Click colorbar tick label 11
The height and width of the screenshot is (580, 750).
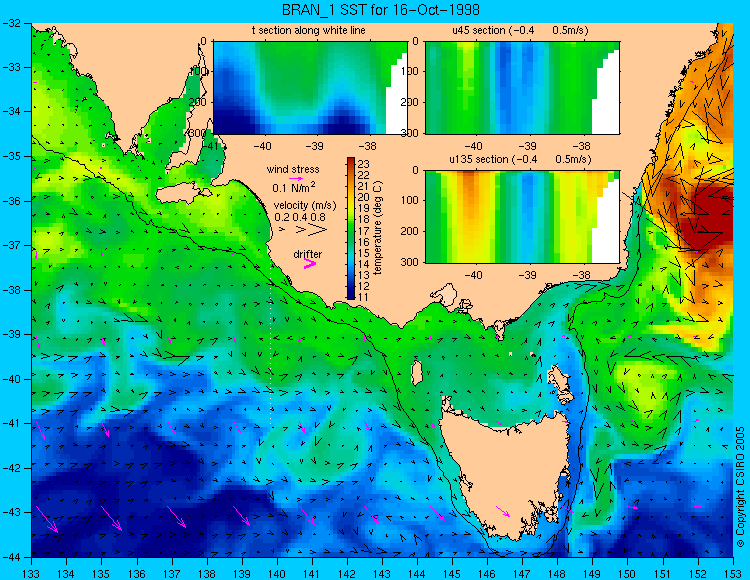(x=364, y=297)
